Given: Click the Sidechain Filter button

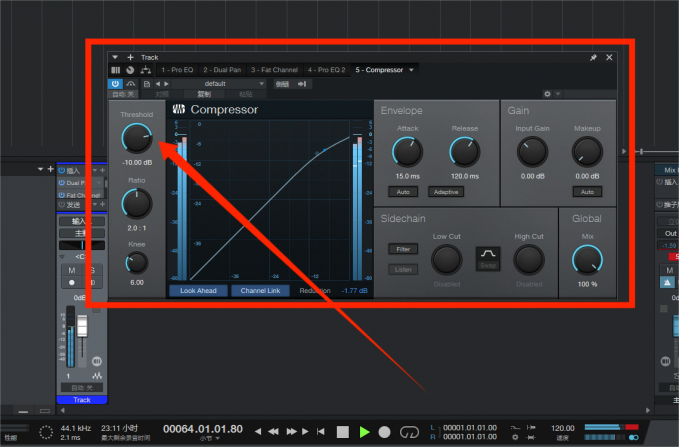Looking at the screenshot, I should [403, 249].
